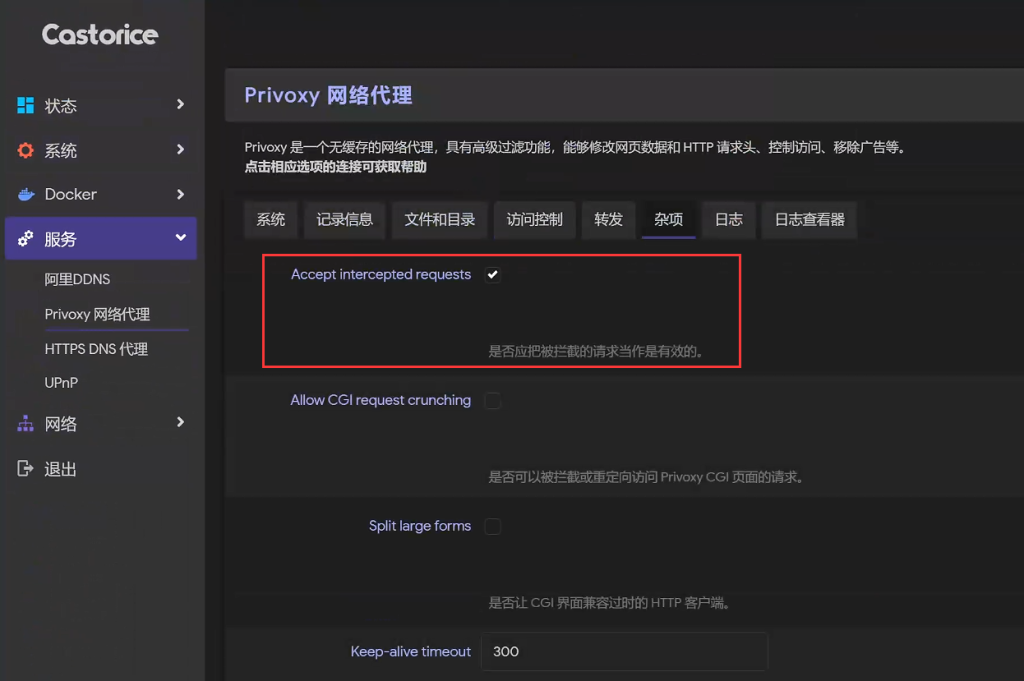Collapse the 服务 section chevron
The height and width of the screenshot is (681, 1024).
pyautogui.click(x=180, y=238)
